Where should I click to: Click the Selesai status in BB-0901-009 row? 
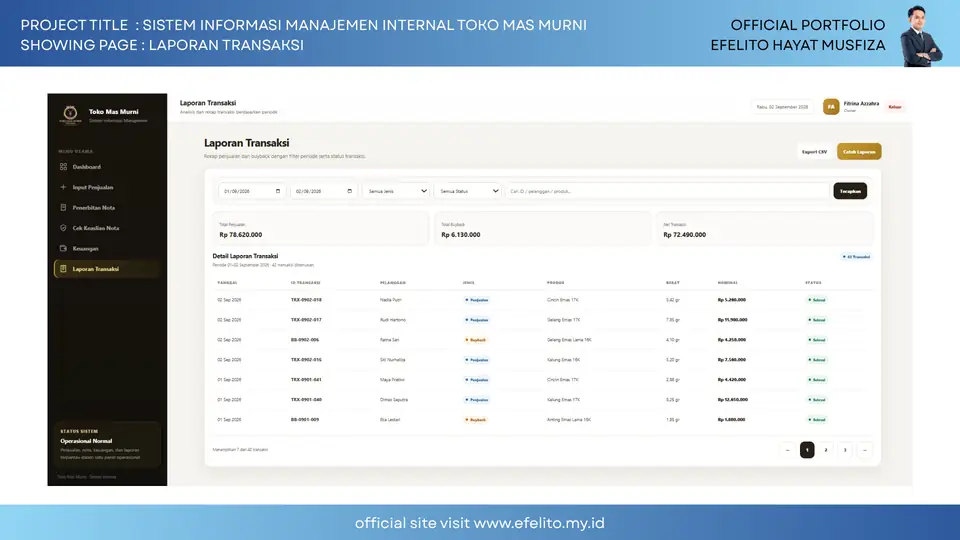[x=817, y=420]
